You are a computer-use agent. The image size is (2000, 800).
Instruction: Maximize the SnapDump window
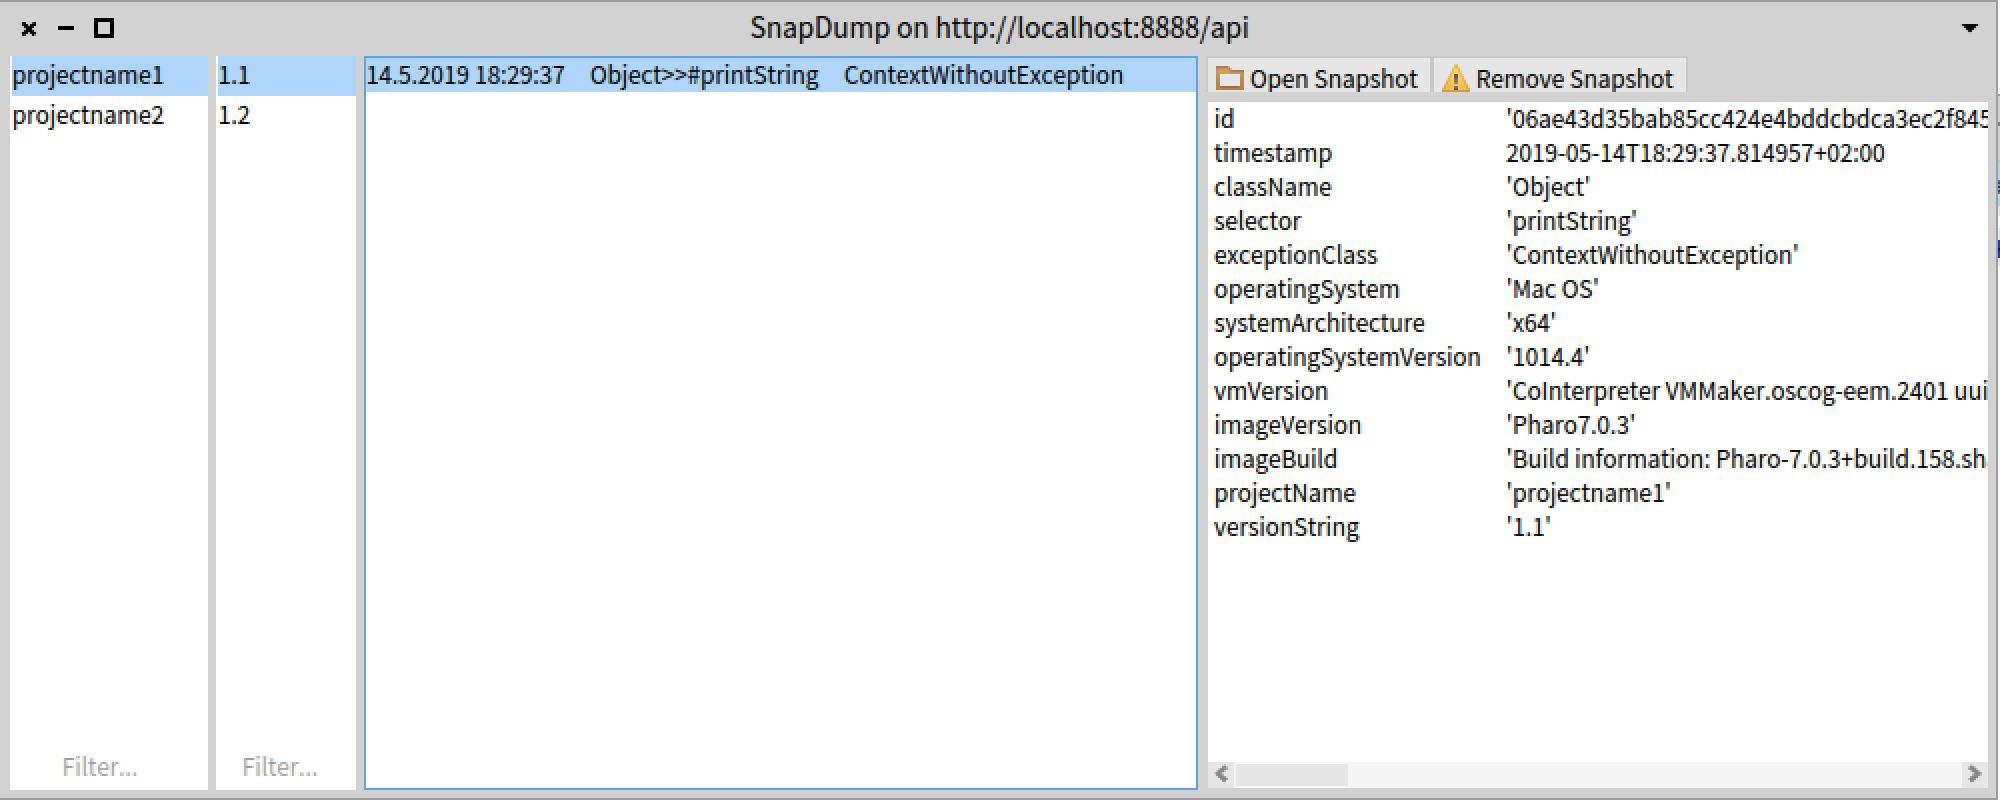pyautogui.click(x=103, y=29)
